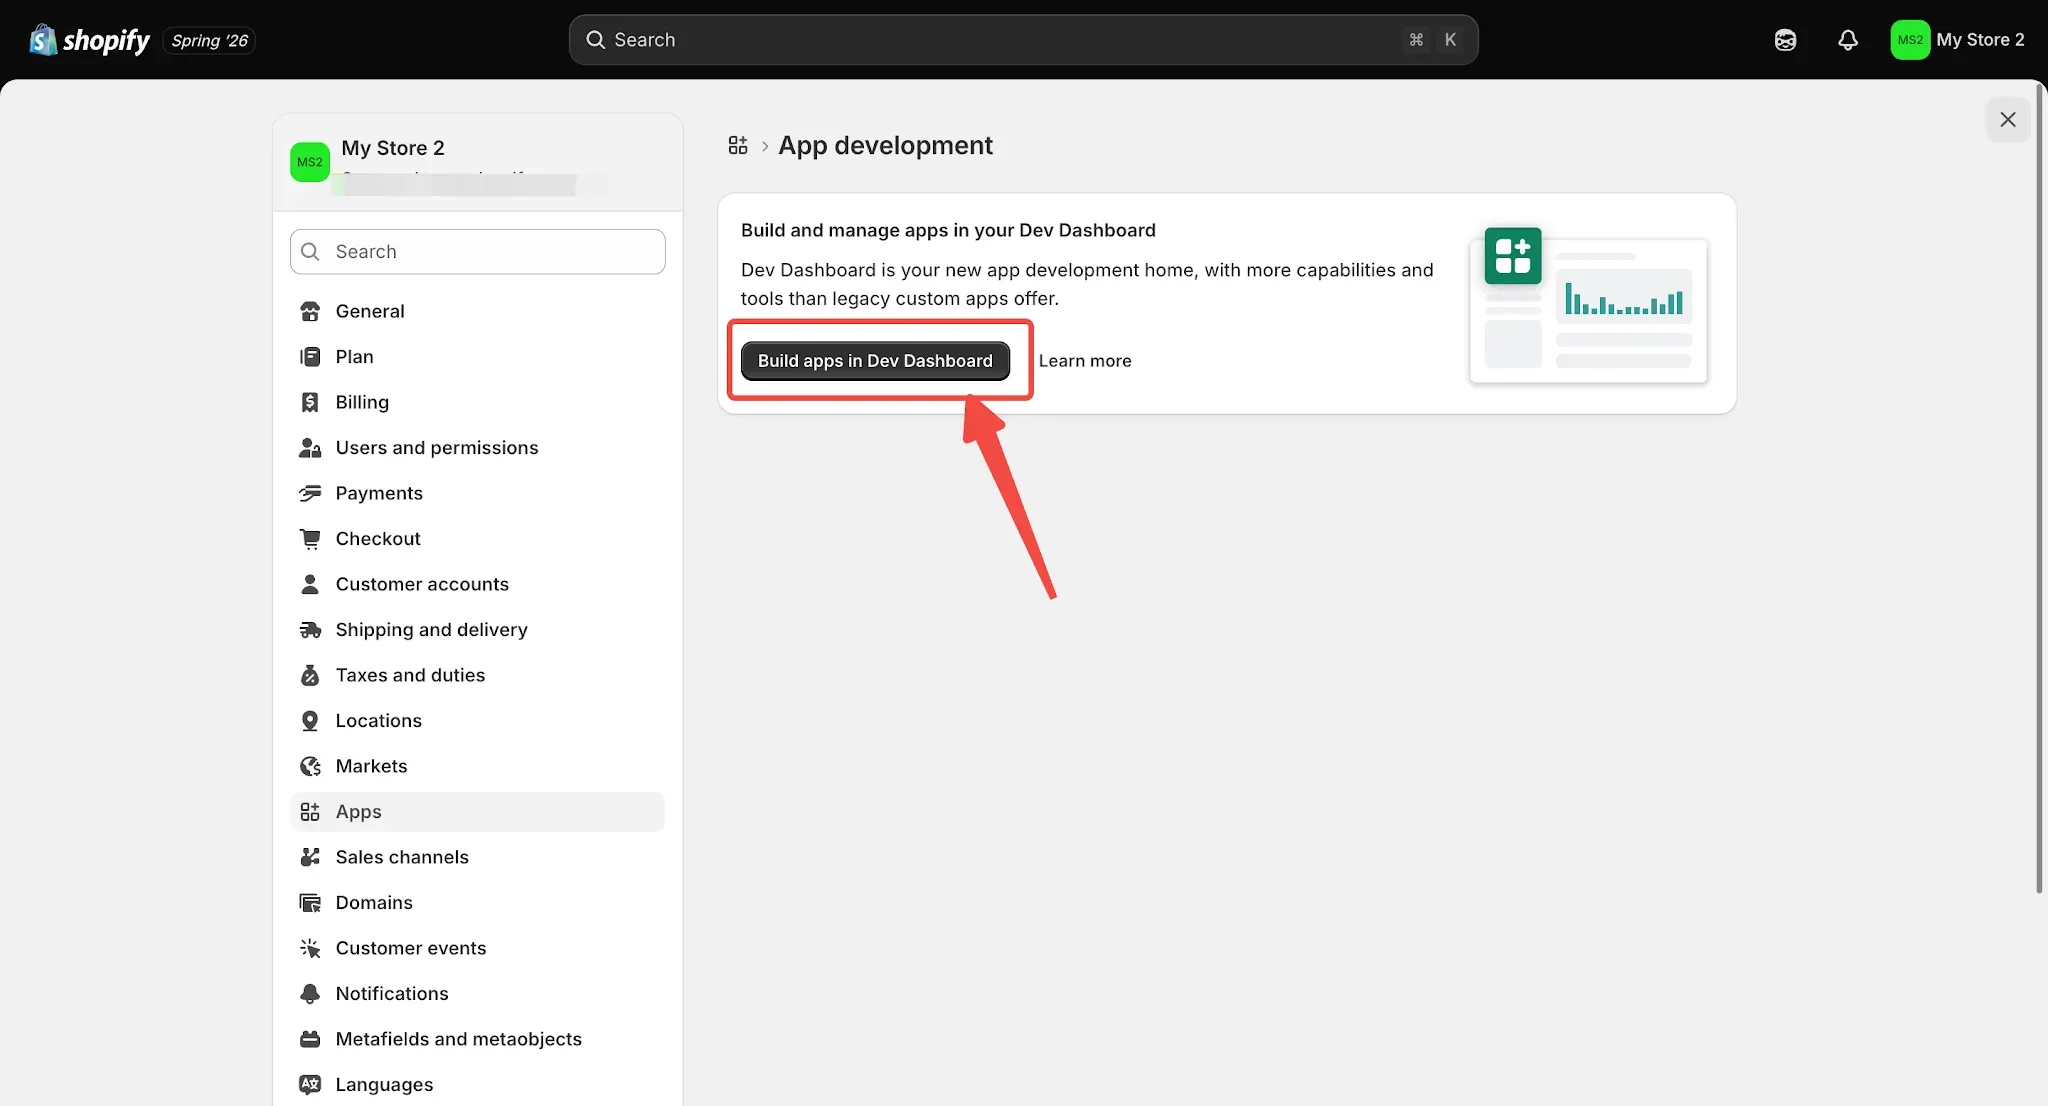
Task: Click the App development page heading
Action: click(x=885, y=146)
